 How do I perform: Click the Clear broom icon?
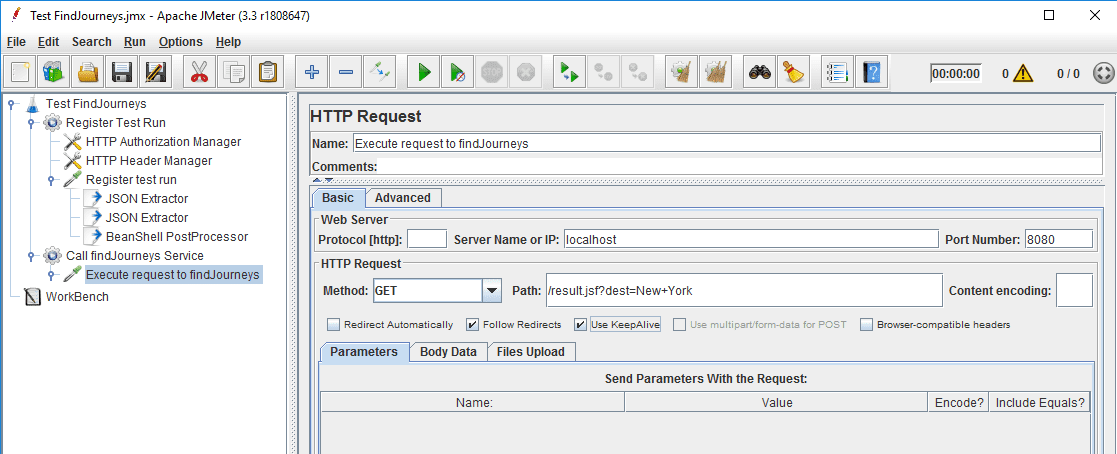681,72
